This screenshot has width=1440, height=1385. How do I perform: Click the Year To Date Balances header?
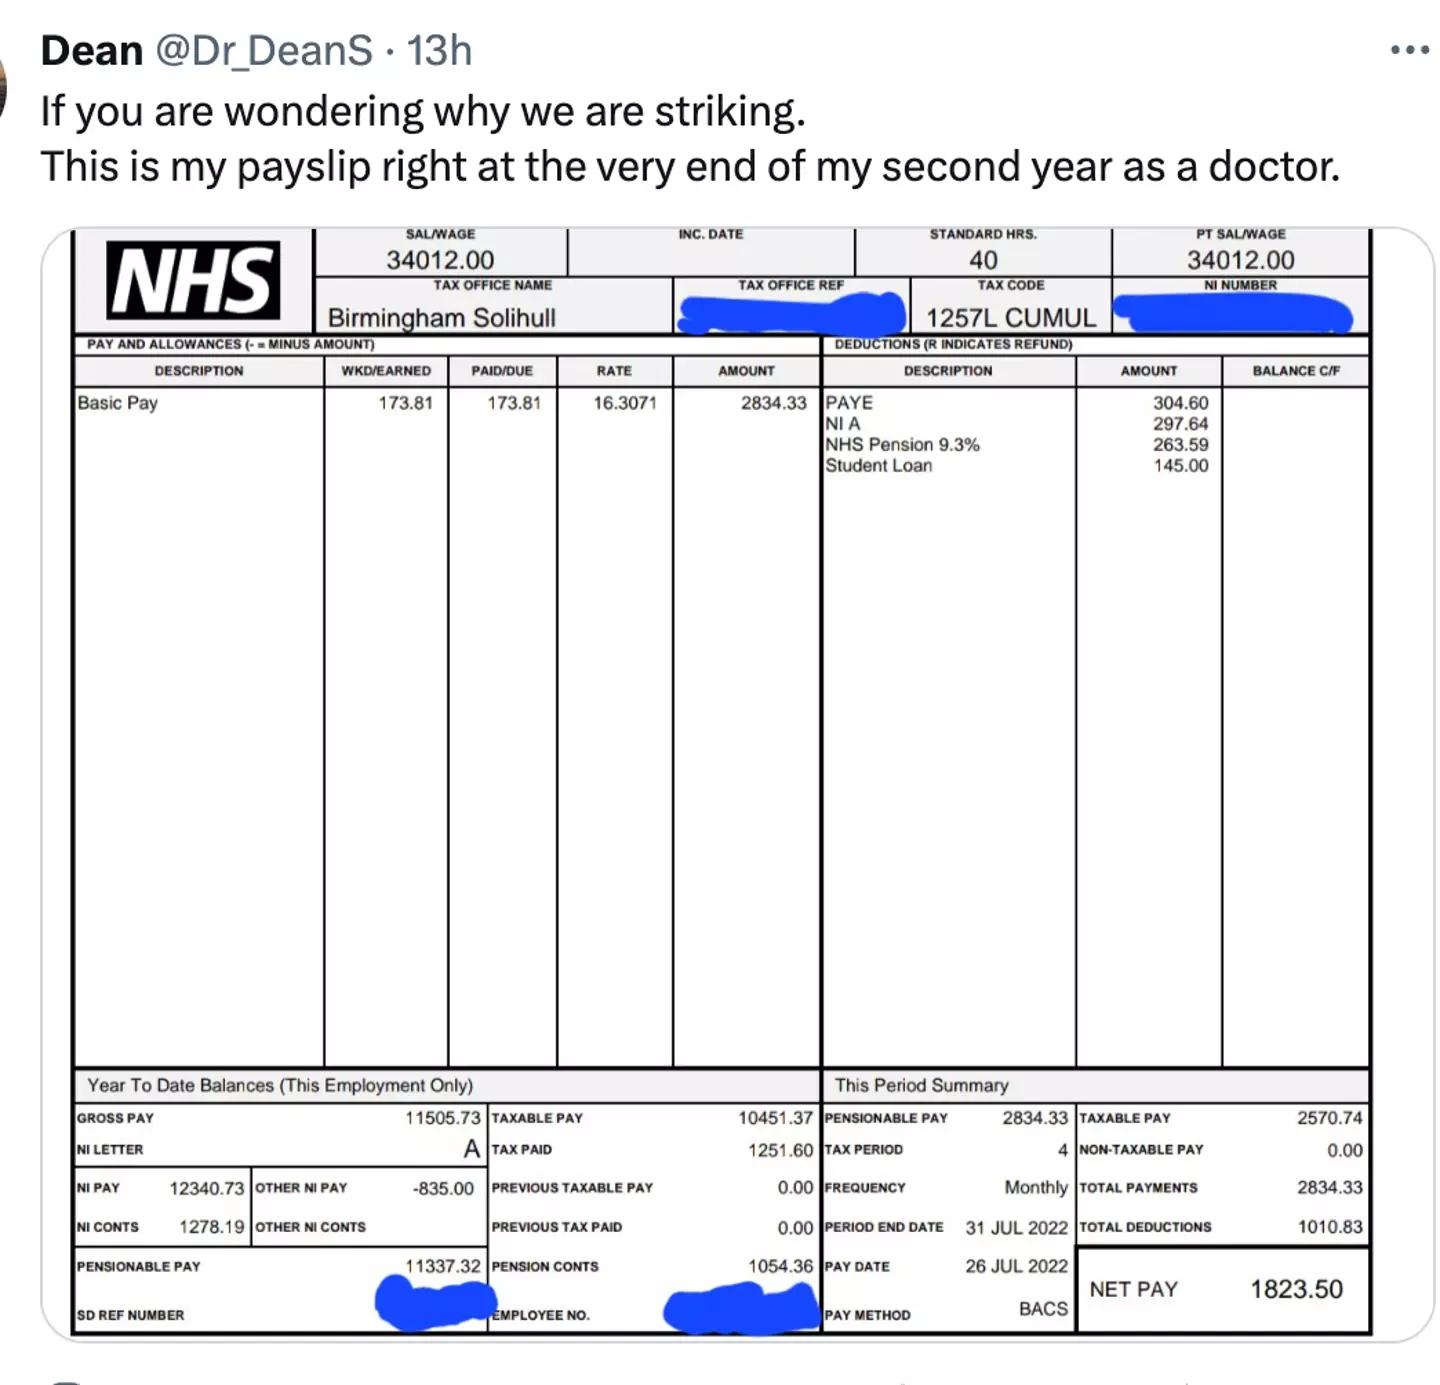pyautogui.click(x=280, y=1085)
